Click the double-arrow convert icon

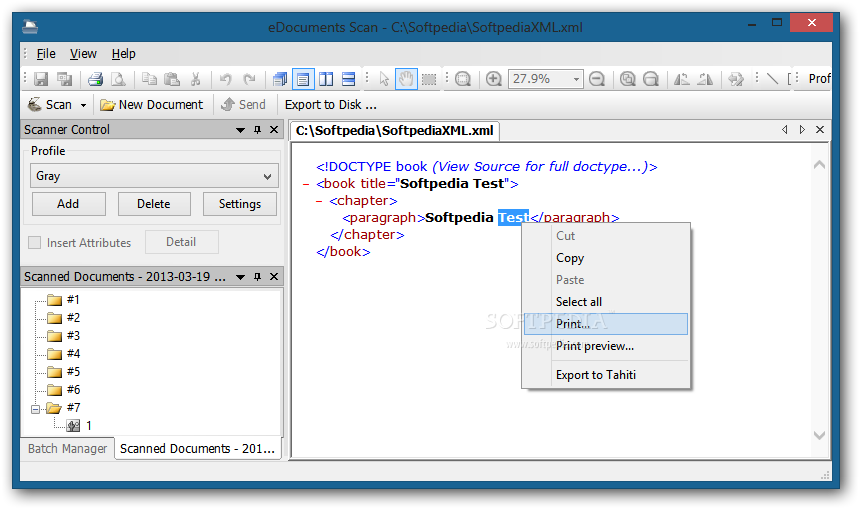tap(735, 79)
